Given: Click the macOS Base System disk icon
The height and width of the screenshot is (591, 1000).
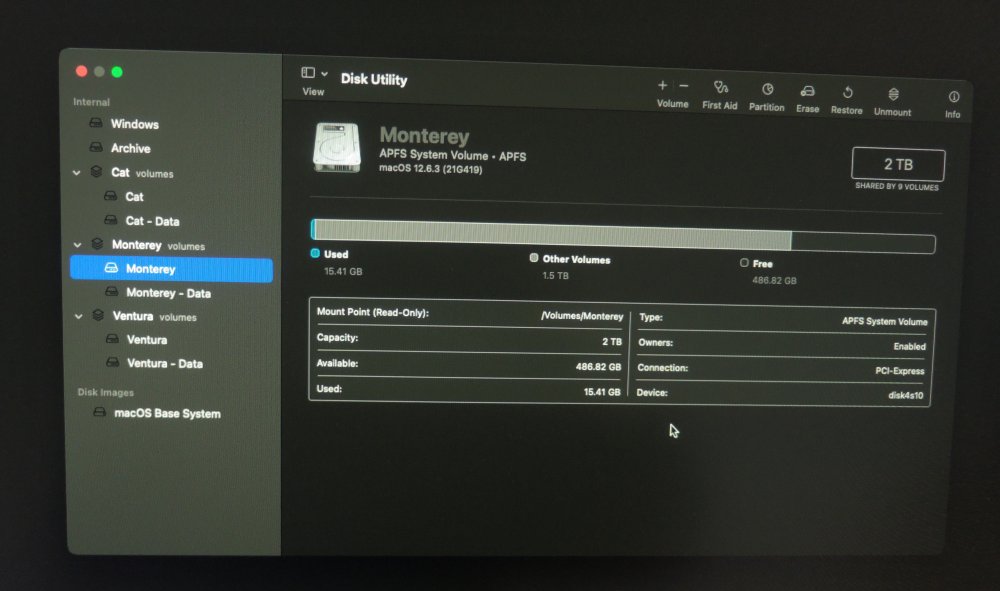Looking at the screenshot, I should pos(99,412).
